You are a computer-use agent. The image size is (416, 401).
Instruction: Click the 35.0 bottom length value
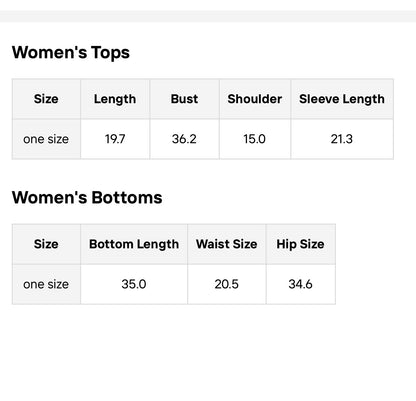pos(134,284)
